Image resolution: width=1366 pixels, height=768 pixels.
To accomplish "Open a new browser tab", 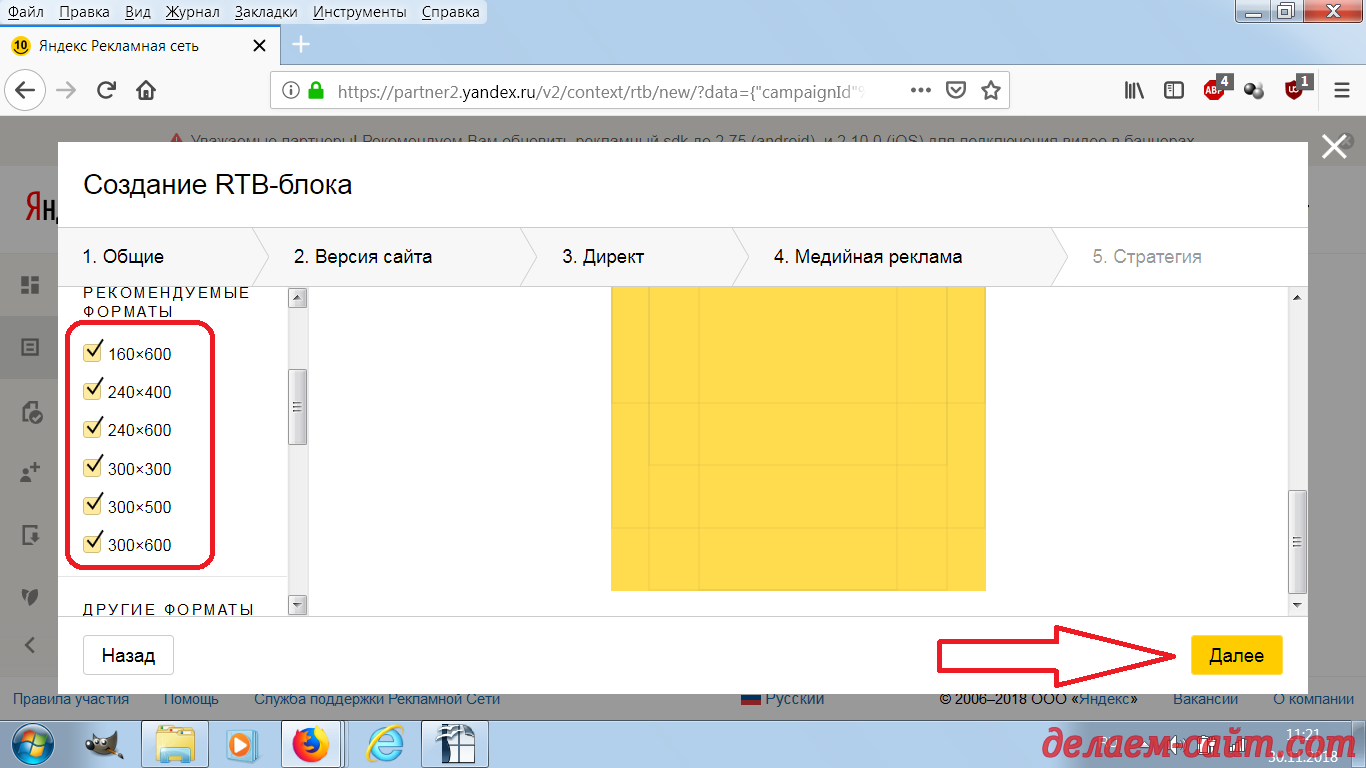I will click(x=301, y=45).
